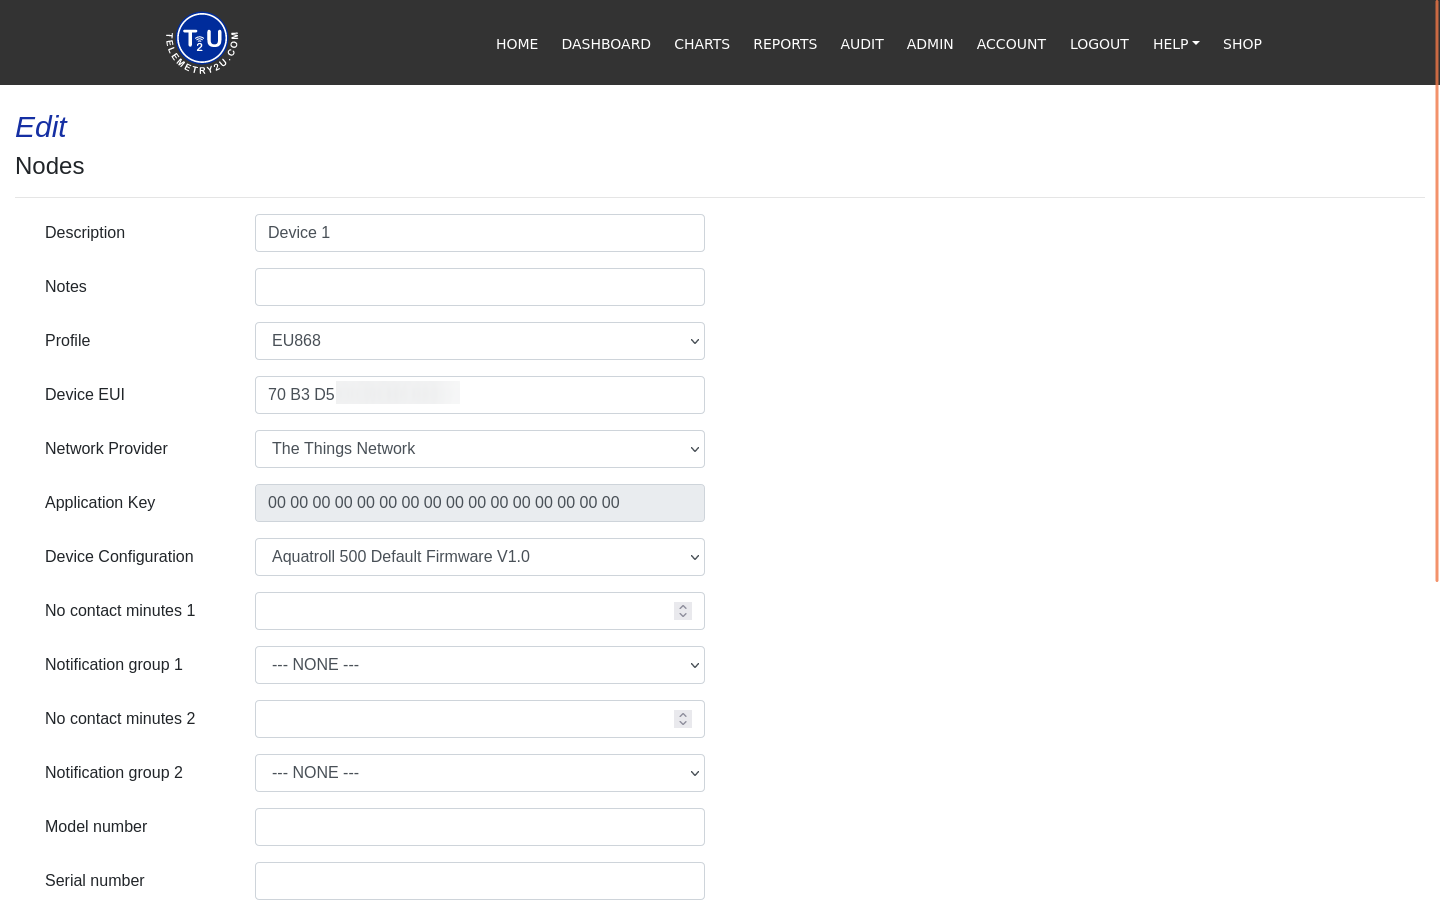1440x900 pixels.
Task: Expand the HELP menu
Action: (x=1176, y=44)
